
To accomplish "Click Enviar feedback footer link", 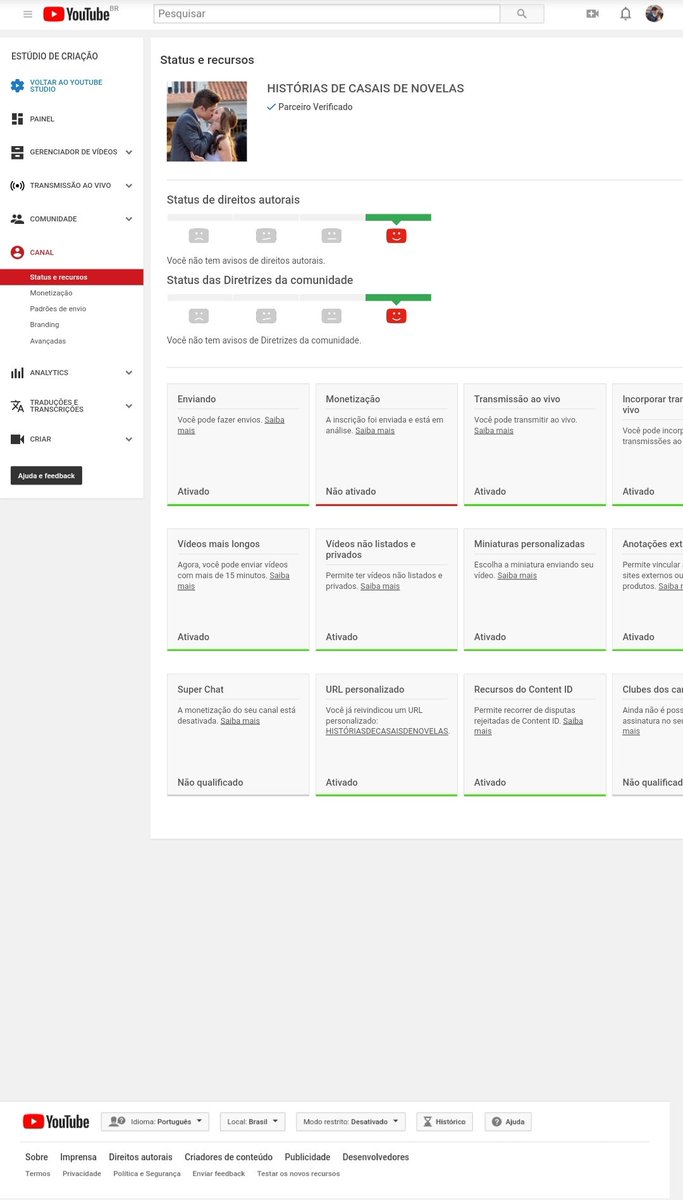I will point(219,1174).
